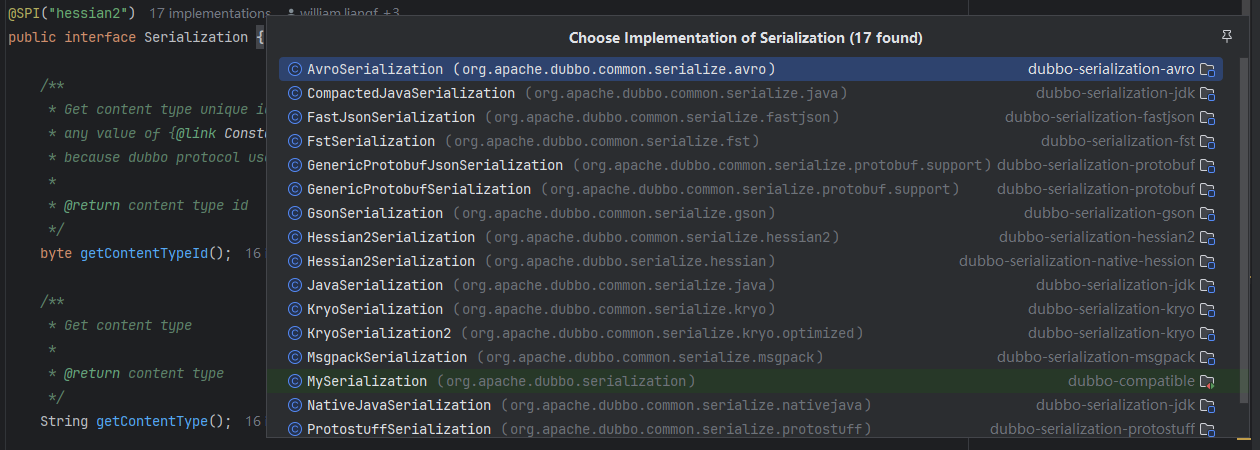Jump to JavaSerialization implementation
The image size is (1260, 450).
[x=375, y=286]
